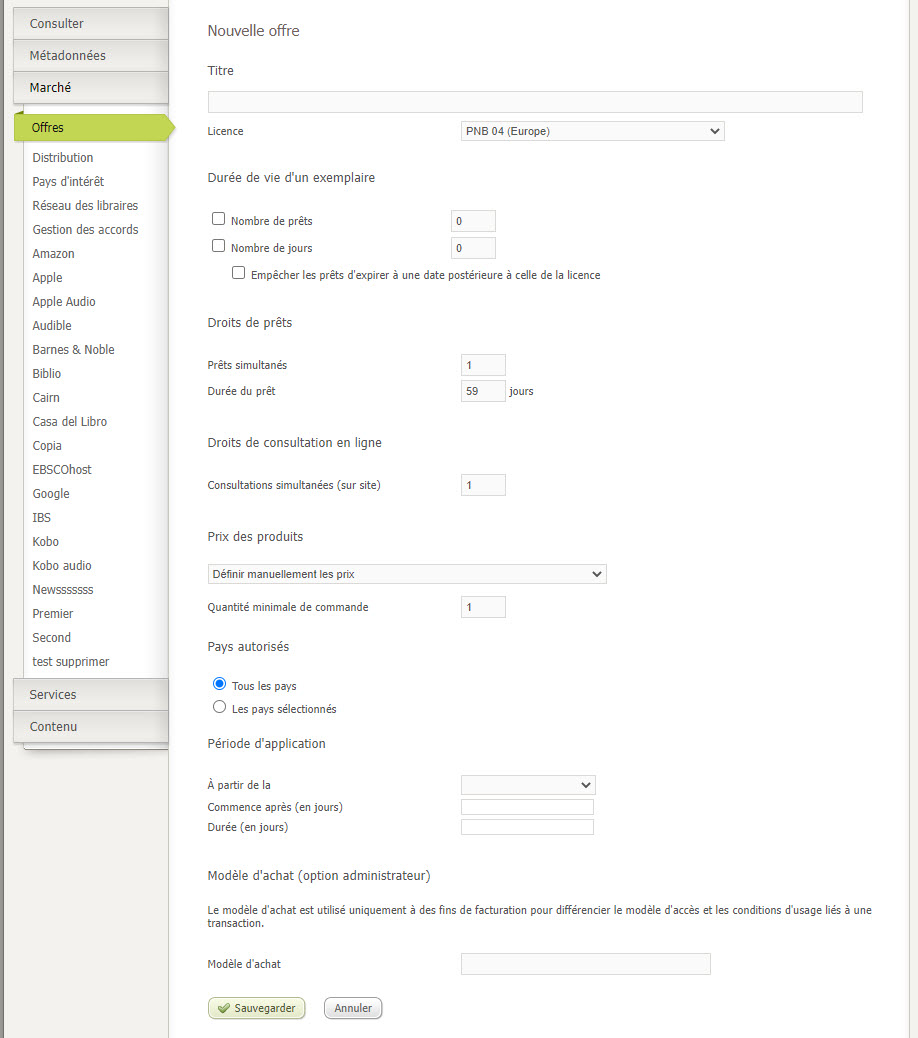Click the Titre text input field
This screenshot has width=918, height=1038.
(x=535, y=102)
